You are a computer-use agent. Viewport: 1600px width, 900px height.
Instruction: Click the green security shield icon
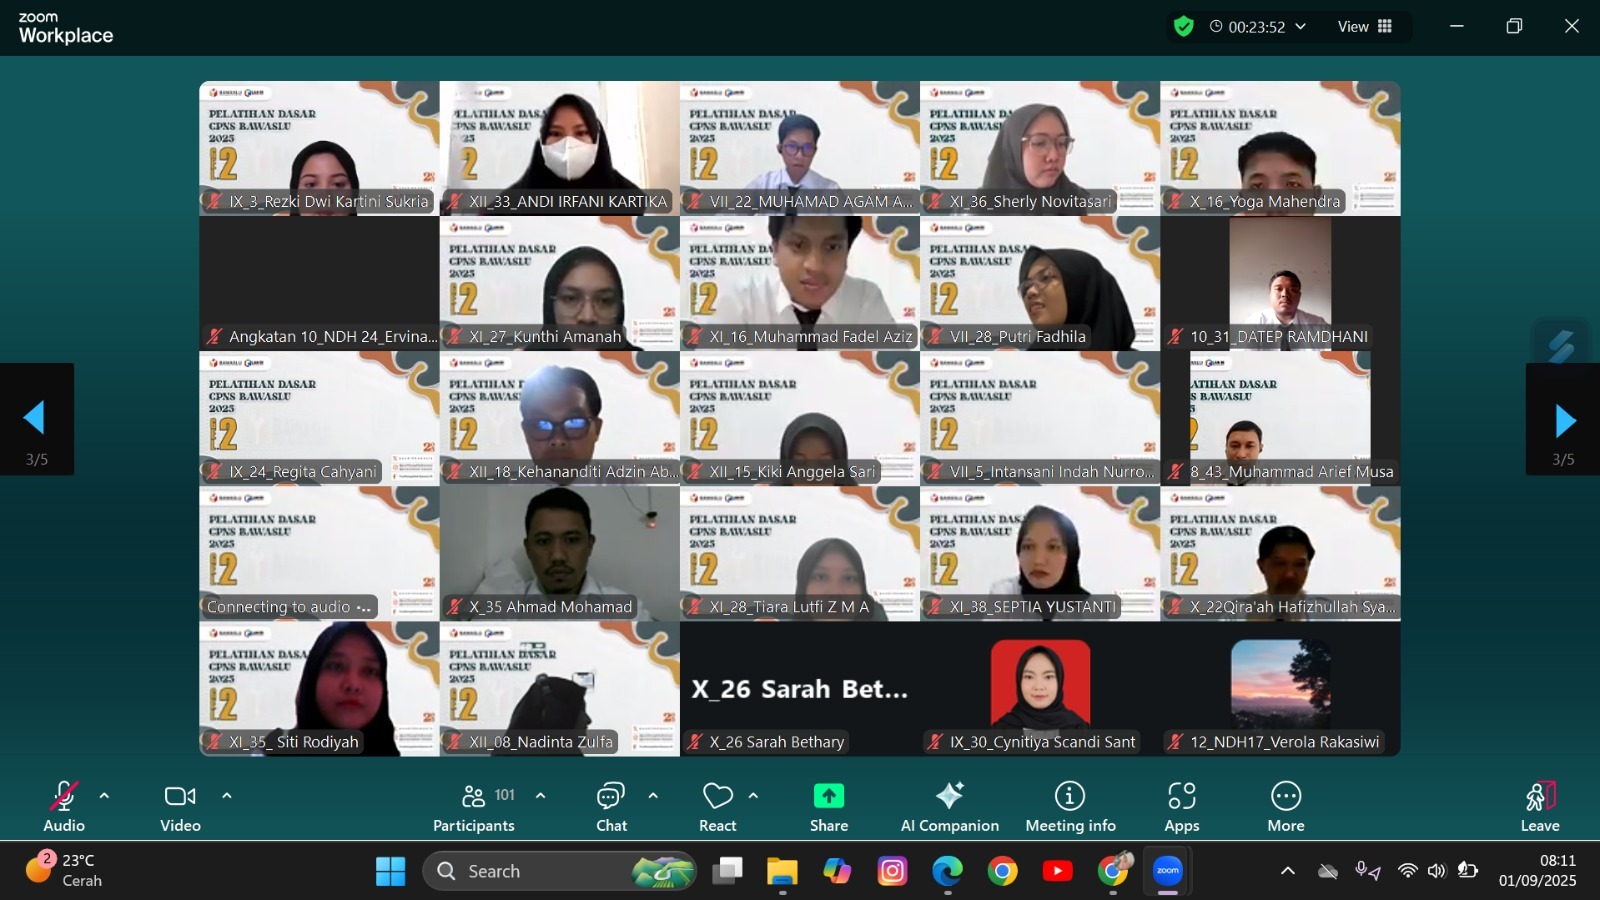[1183, 27]
